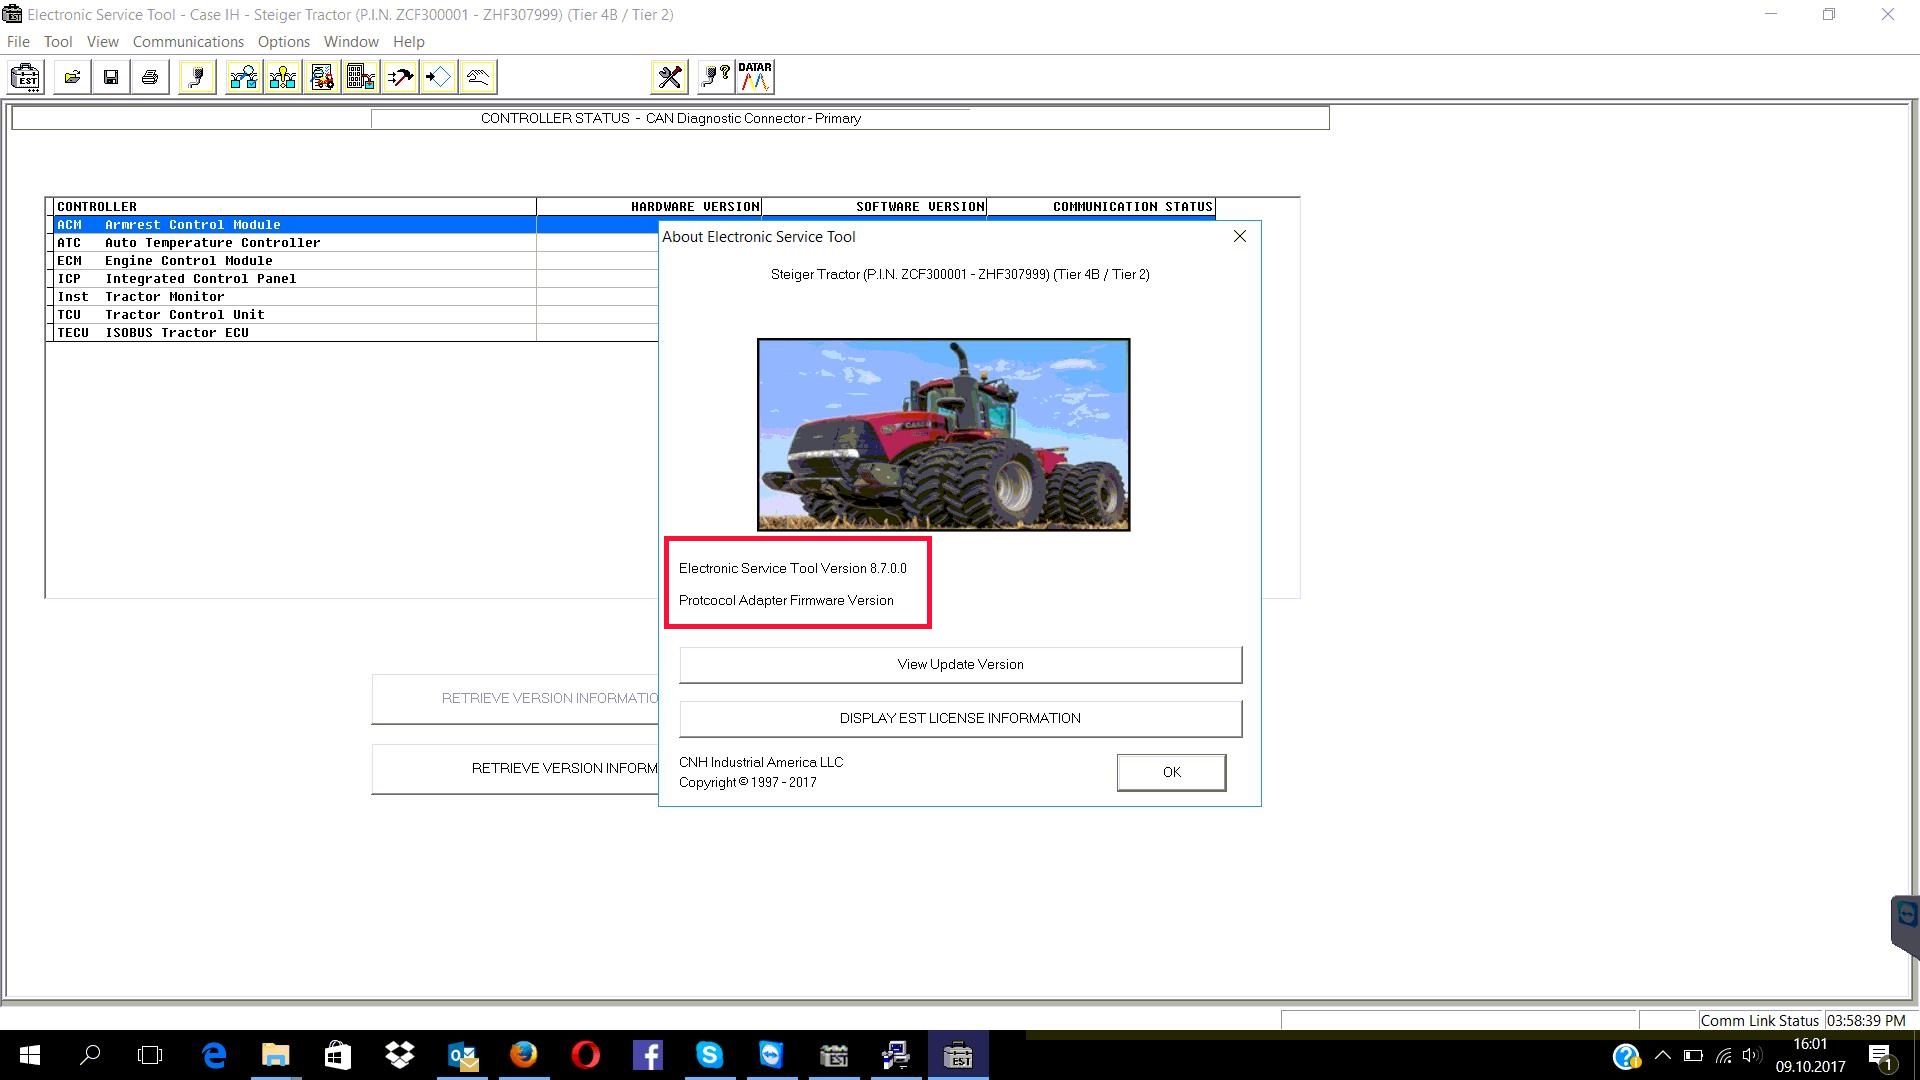Open the Windows Start menu
The image size is (1920, 1080).
tap(30, 1055)
